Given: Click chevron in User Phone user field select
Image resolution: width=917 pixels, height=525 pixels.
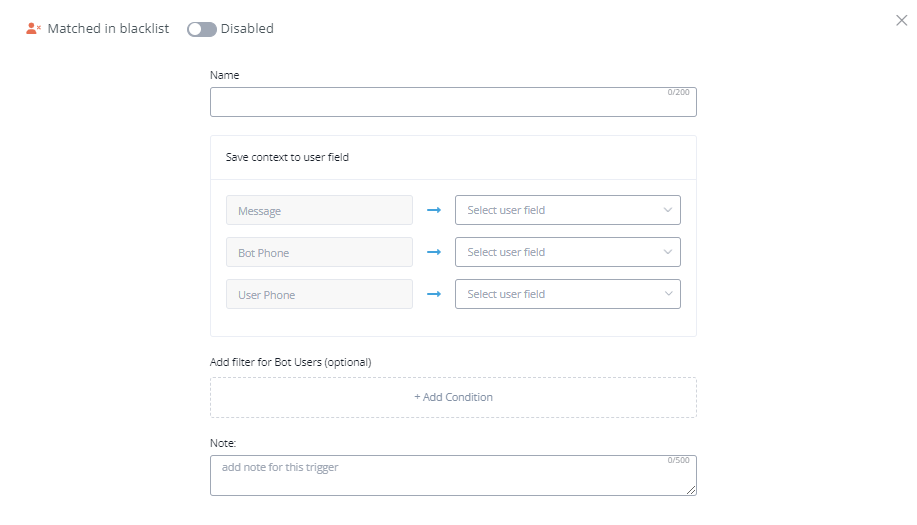Looking at the screenshot, I should click(668, 294).
